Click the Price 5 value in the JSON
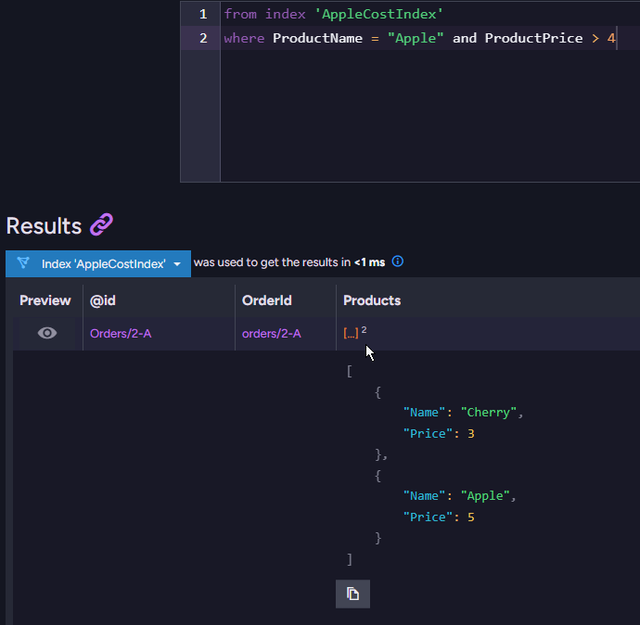Viewport: 640px width, 625px height. pyautogui.click(x=471, y=516)
